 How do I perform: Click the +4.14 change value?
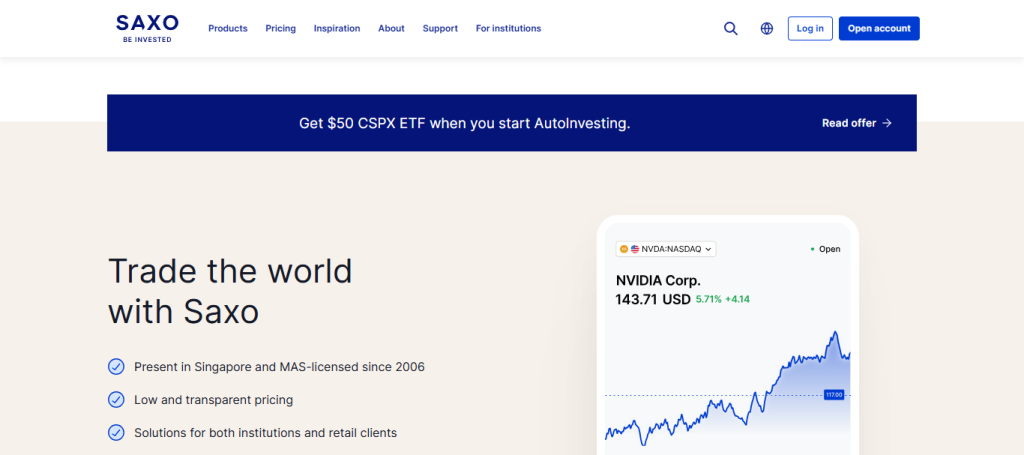[x=737, y=300]
